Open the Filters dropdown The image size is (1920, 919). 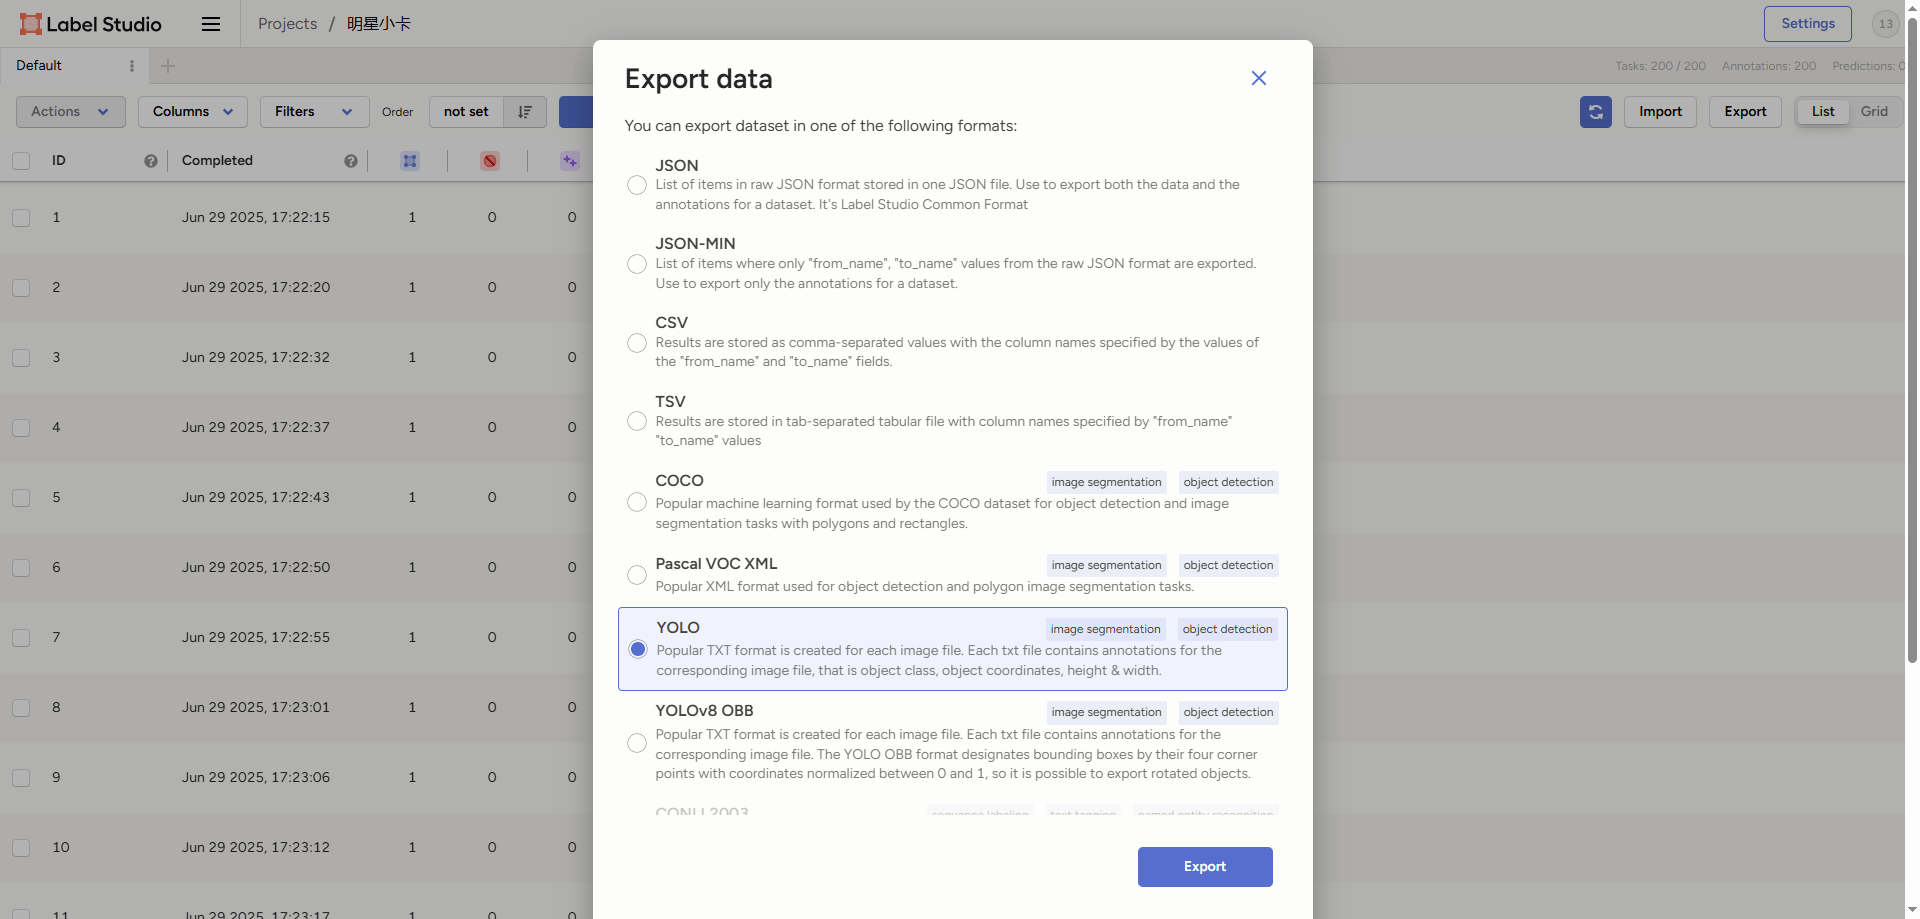[x=315, y=112]
